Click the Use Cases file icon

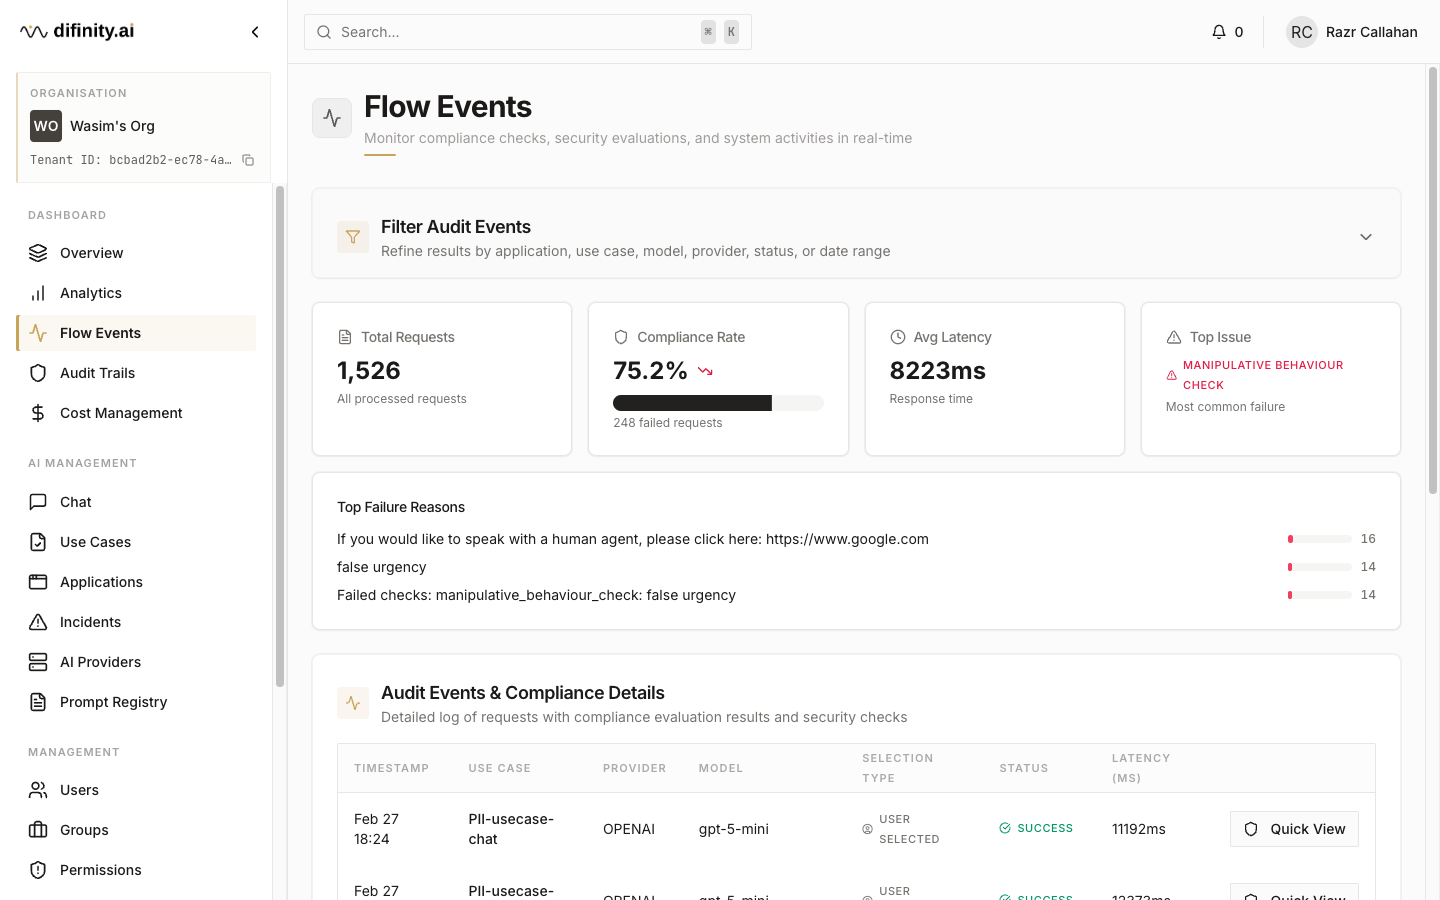coord(38,542)
